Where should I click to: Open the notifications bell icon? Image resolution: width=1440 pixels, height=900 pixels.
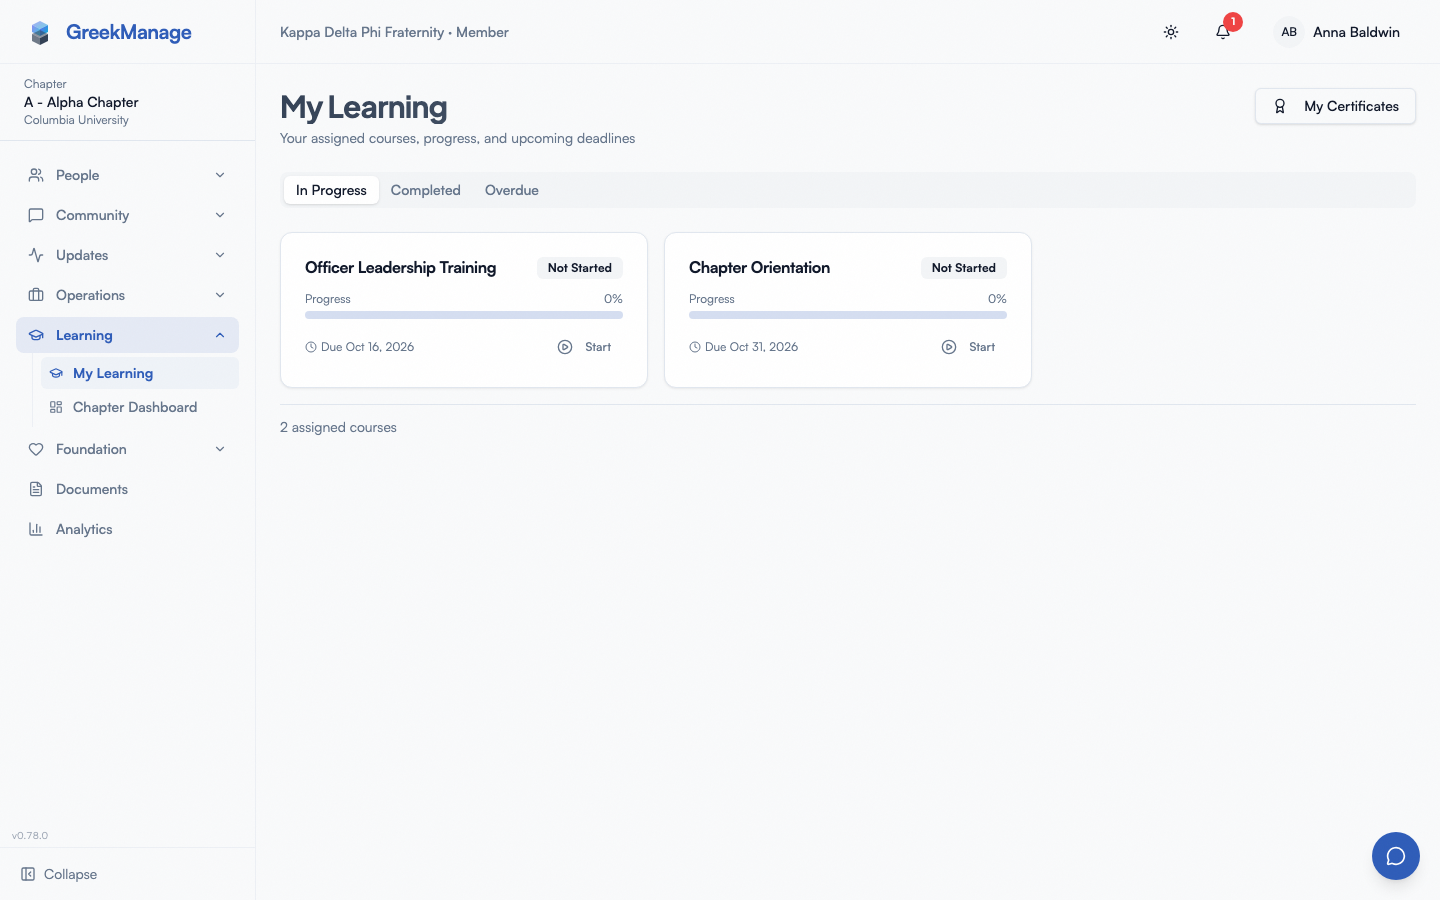tap(1223, 32)
